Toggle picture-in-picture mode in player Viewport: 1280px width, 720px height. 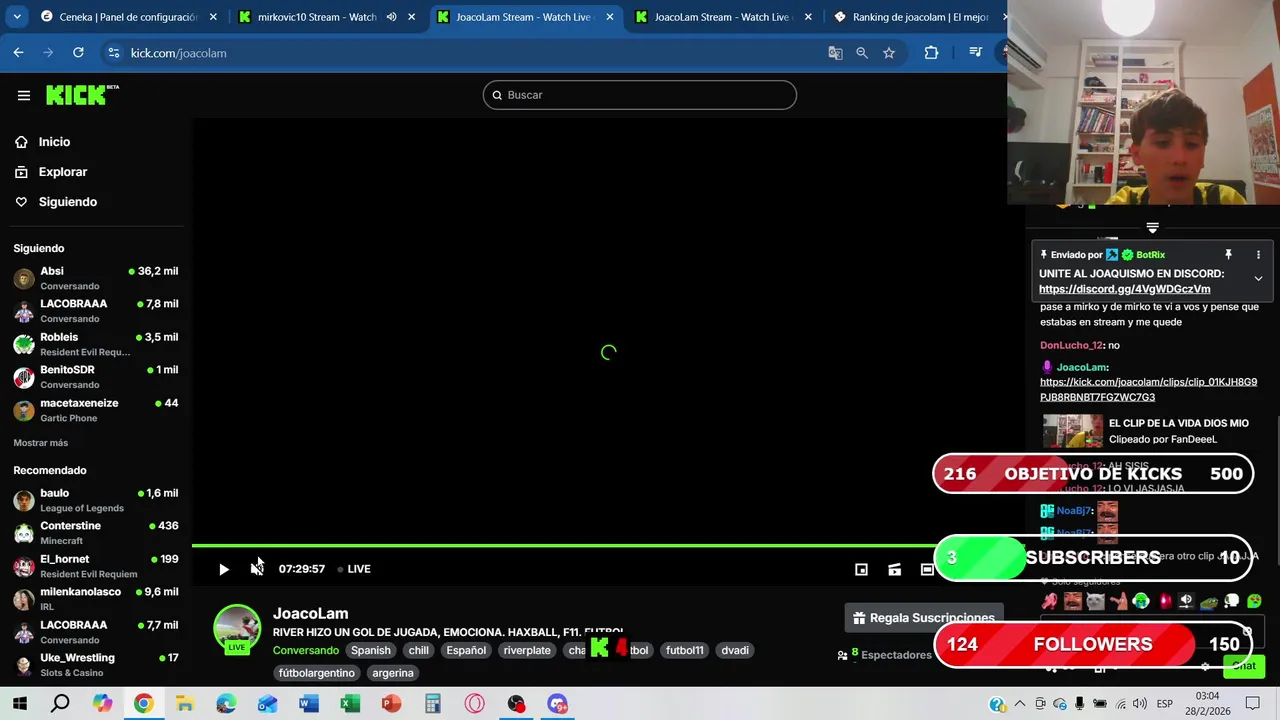tap(861, 569)
